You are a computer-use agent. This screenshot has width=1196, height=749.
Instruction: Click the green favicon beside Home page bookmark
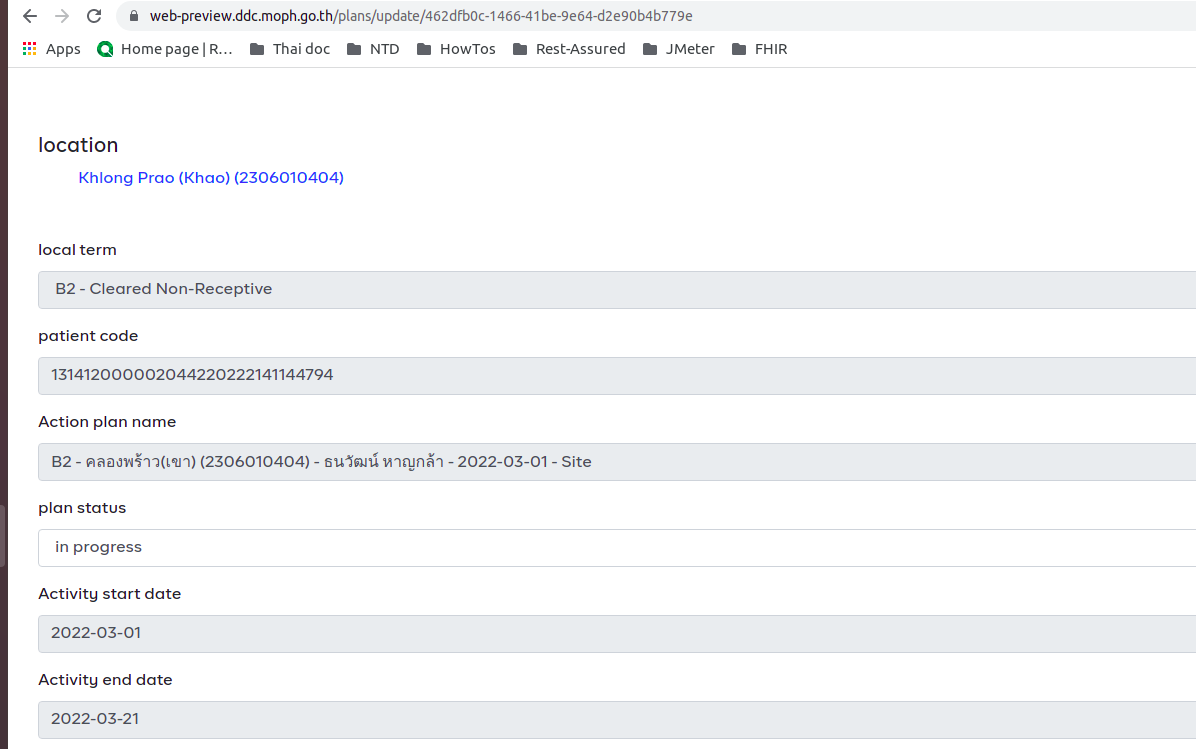pyautogui.click(x=105, y=48)
